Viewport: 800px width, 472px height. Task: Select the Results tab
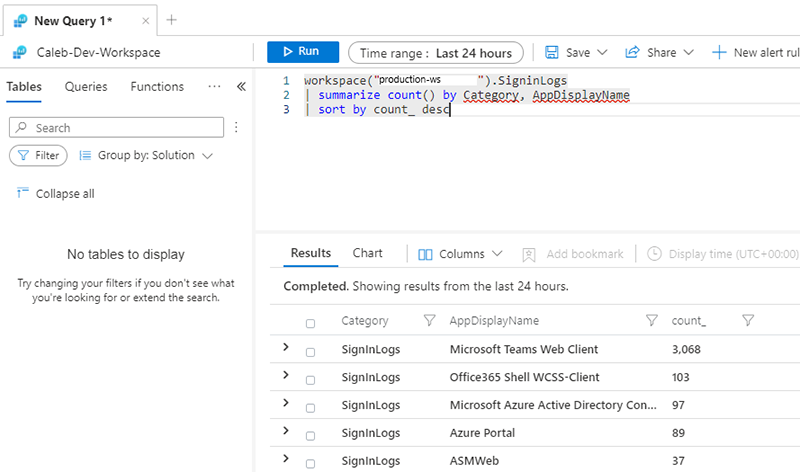coord(311,253)
